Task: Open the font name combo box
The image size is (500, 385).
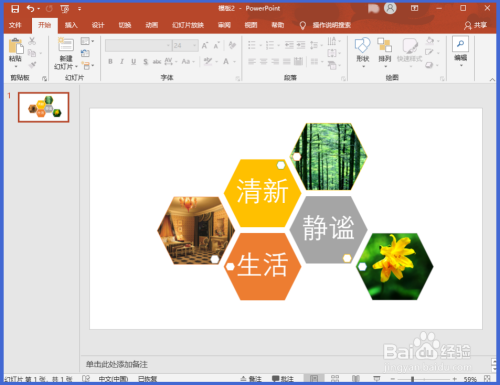Action: pyautogui.click(x=138, y=45)
